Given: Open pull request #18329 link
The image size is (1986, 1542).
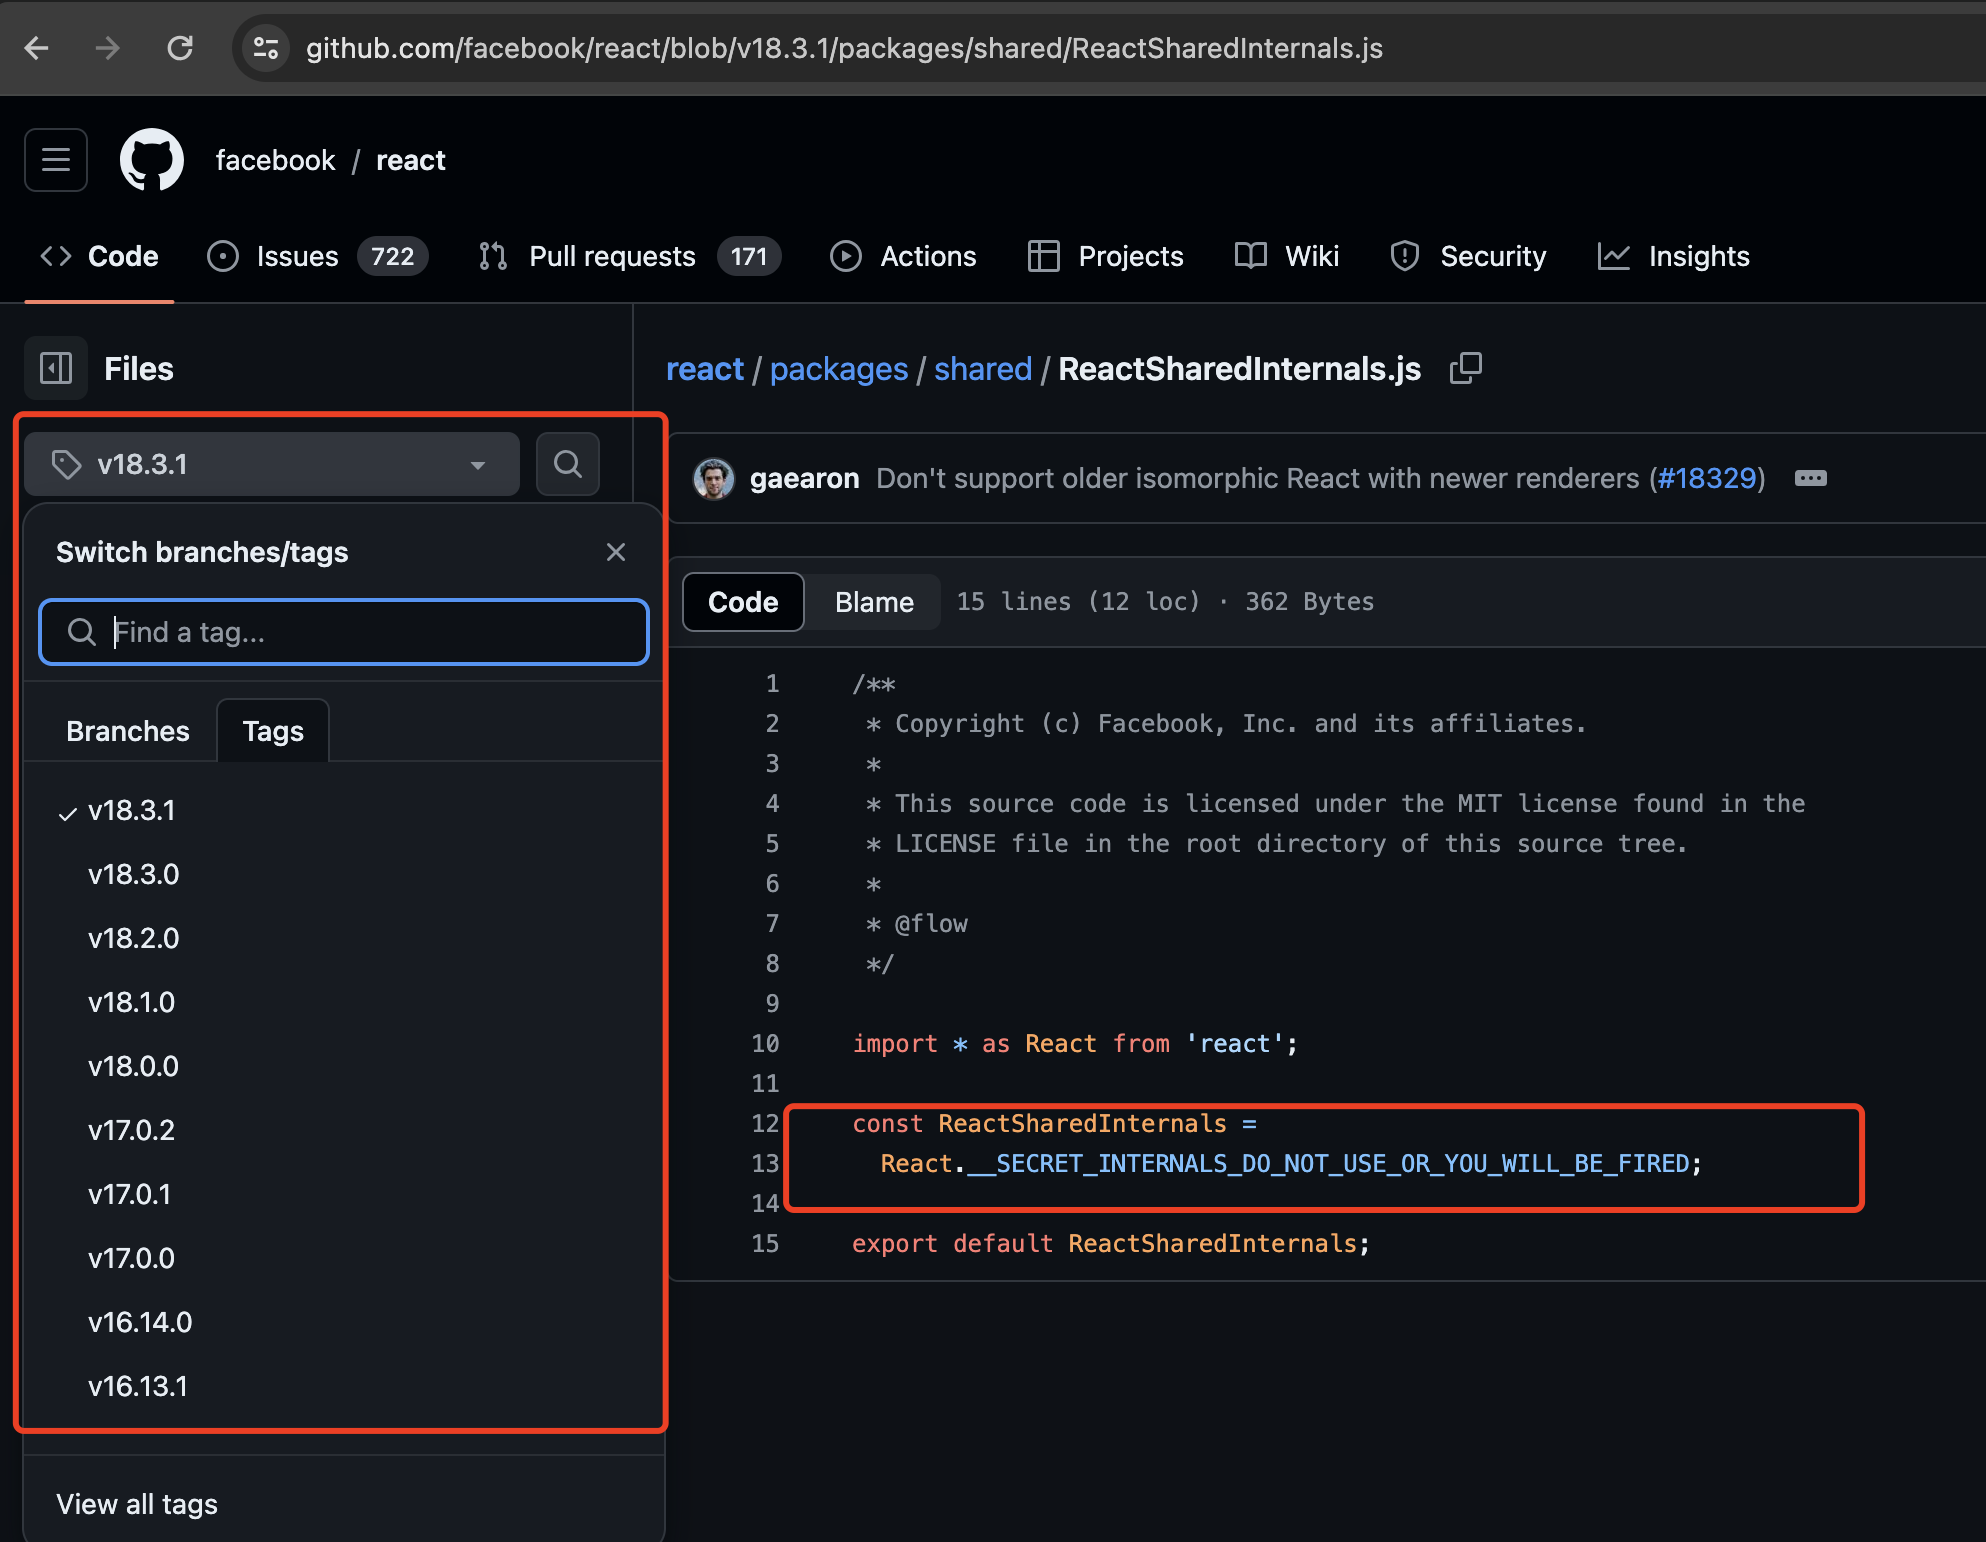Looking at the screenshot, I should [1707, 479].
